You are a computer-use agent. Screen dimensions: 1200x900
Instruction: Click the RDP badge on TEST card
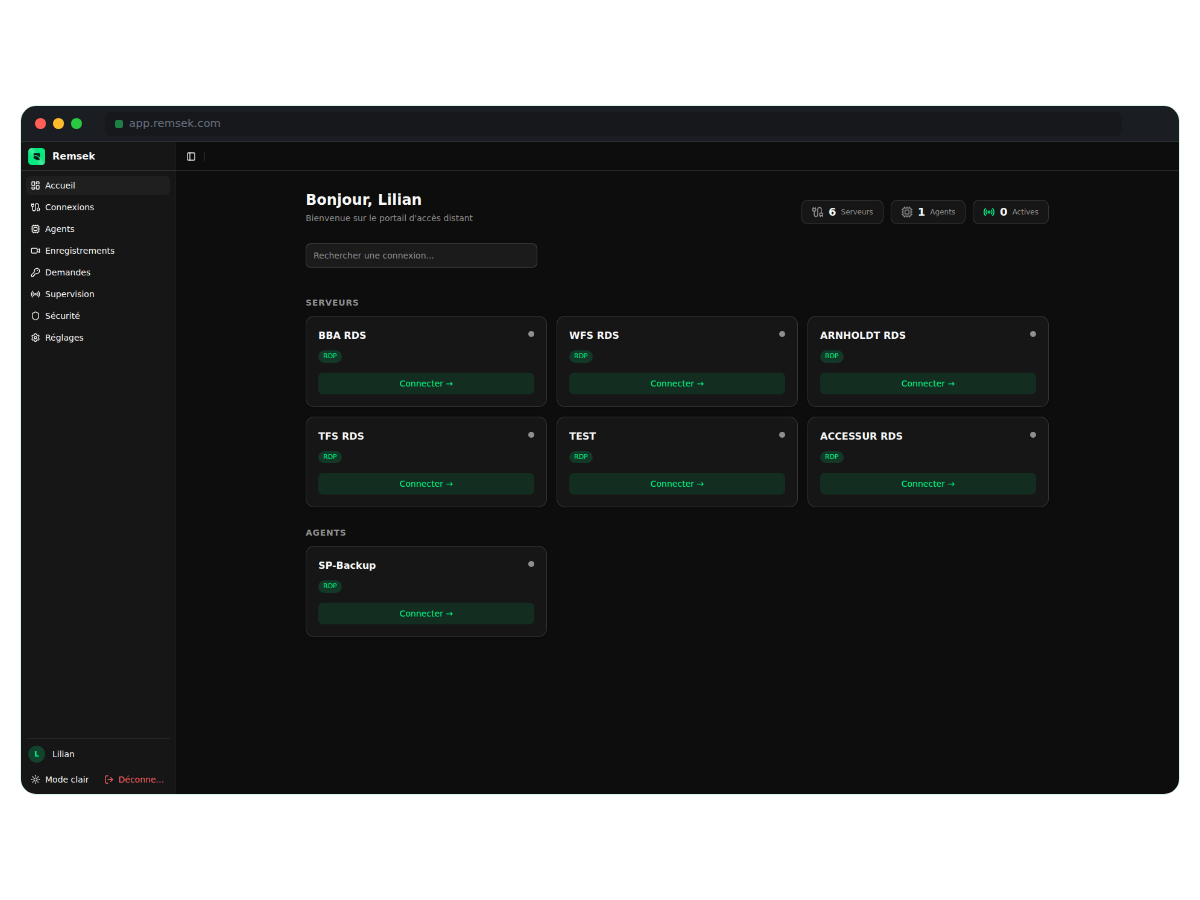pyautogui.click(x=581, y=457)
